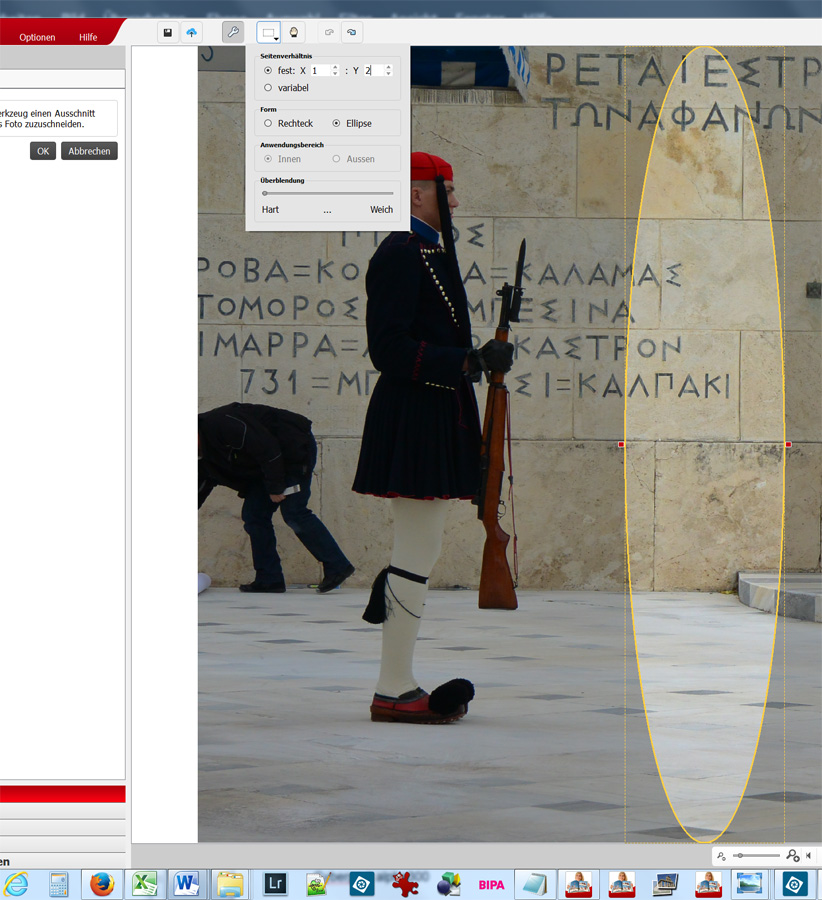Increase the Y ratio with up arrow
This screenshot has height=900, width=822.
tap(389, 67)
